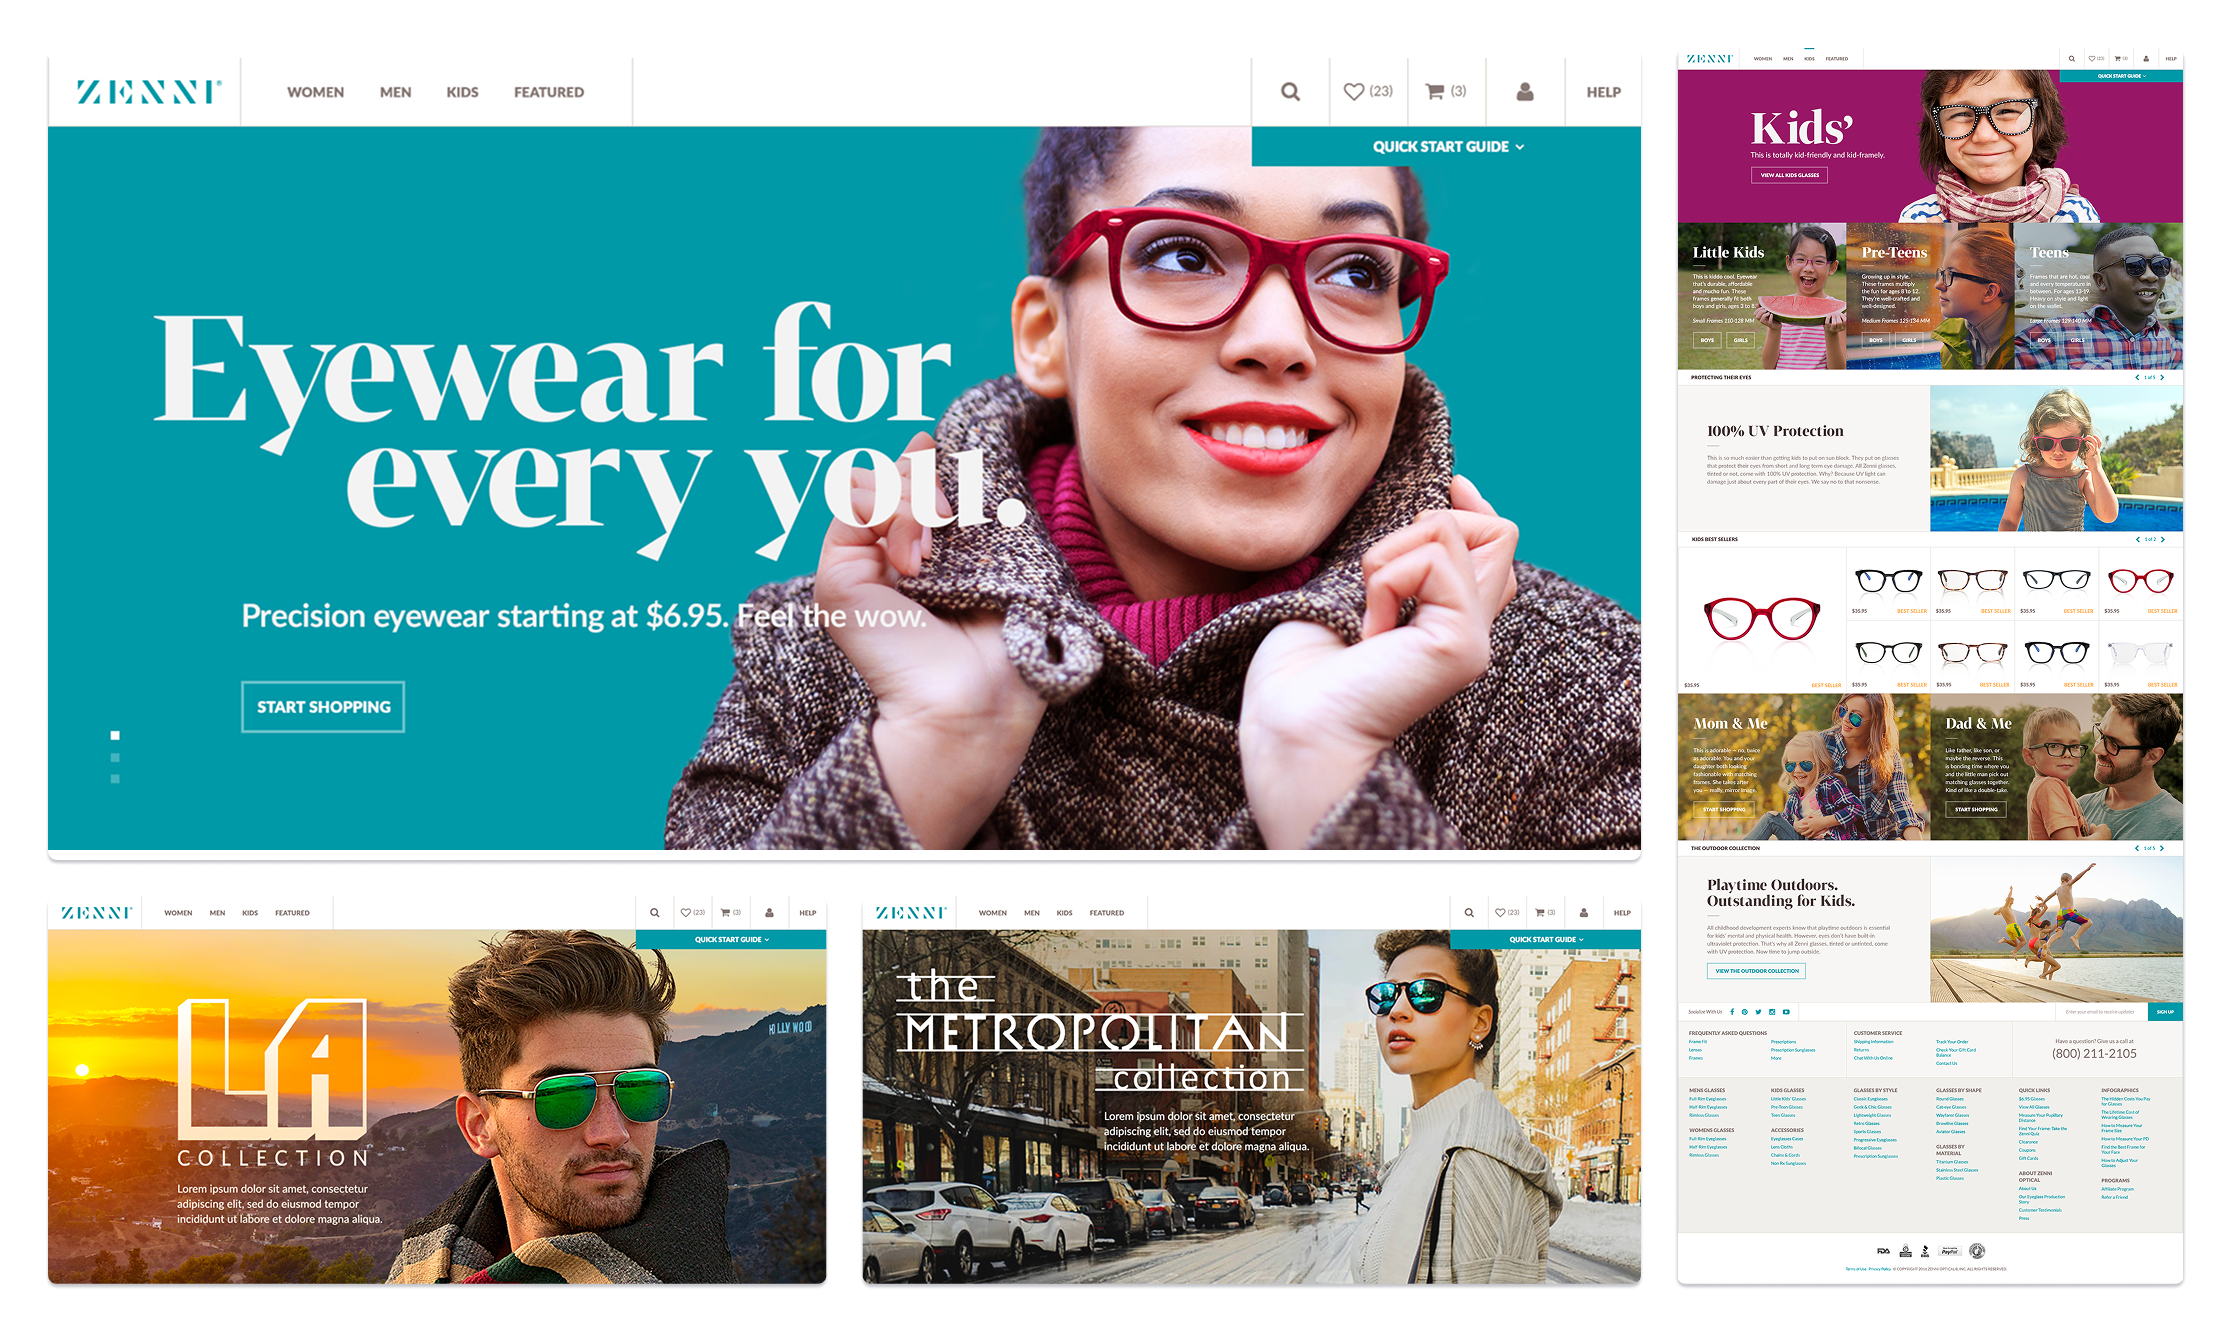The width and height of the screenshot is (2232, 1332).
Task: Click Twitter icon in footer social row
Action: pyautogui.click(x=1759, y=1012)
